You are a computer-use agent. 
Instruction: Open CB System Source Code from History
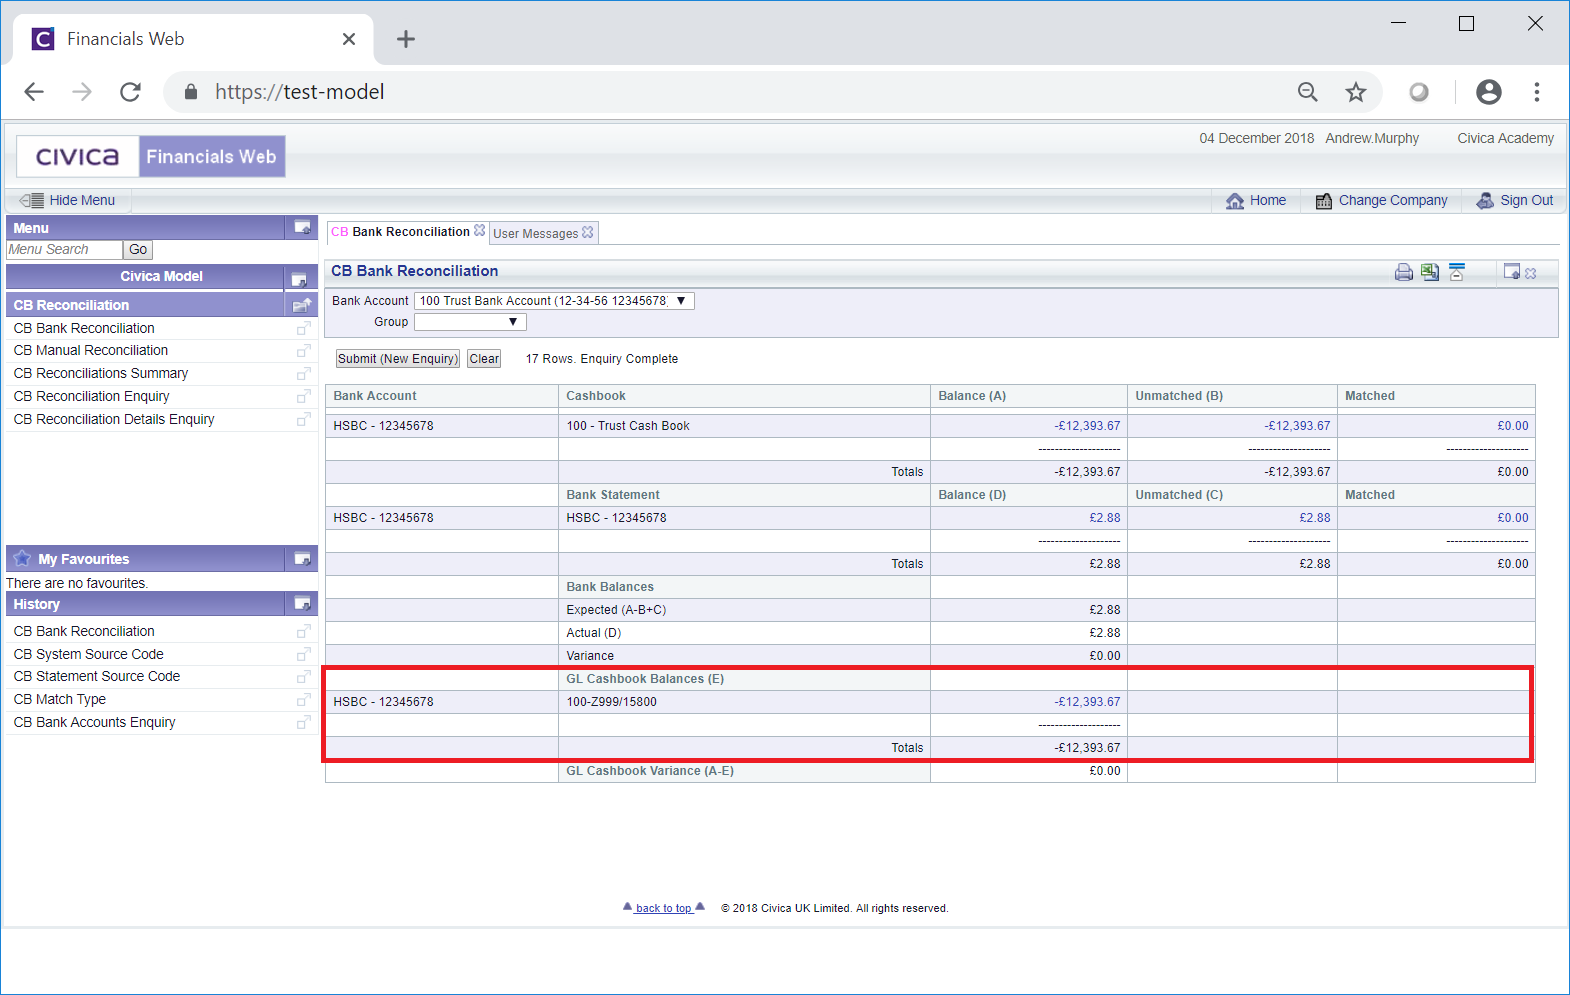click(89, 654)
